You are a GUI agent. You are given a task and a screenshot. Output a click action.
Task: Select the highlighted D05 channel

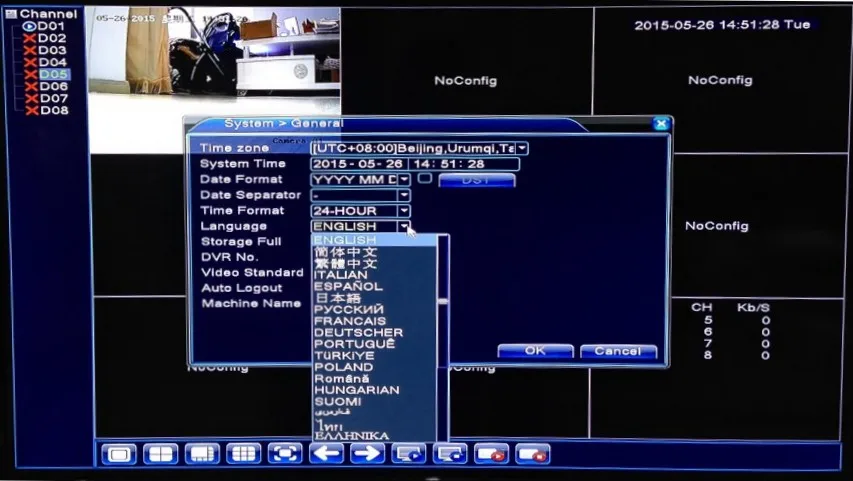click(54, 74)
